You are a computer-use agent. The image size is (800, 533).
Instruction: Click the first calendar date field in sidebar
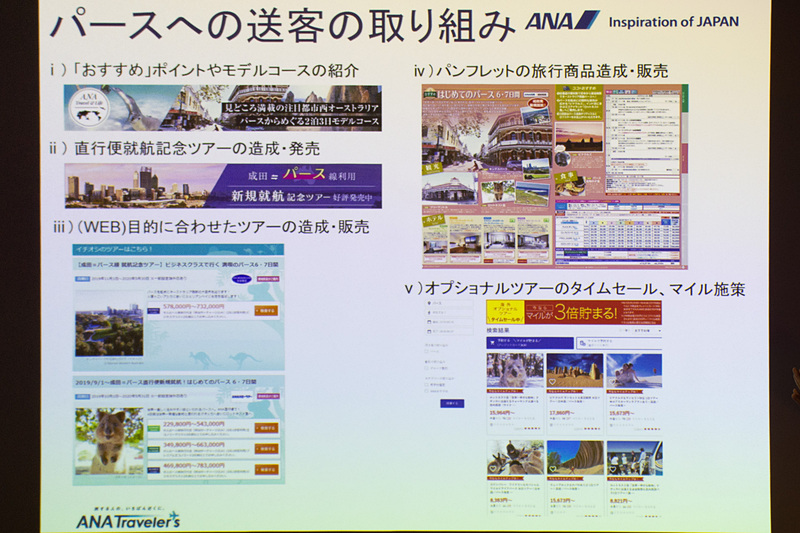click(x=449, y=322)
